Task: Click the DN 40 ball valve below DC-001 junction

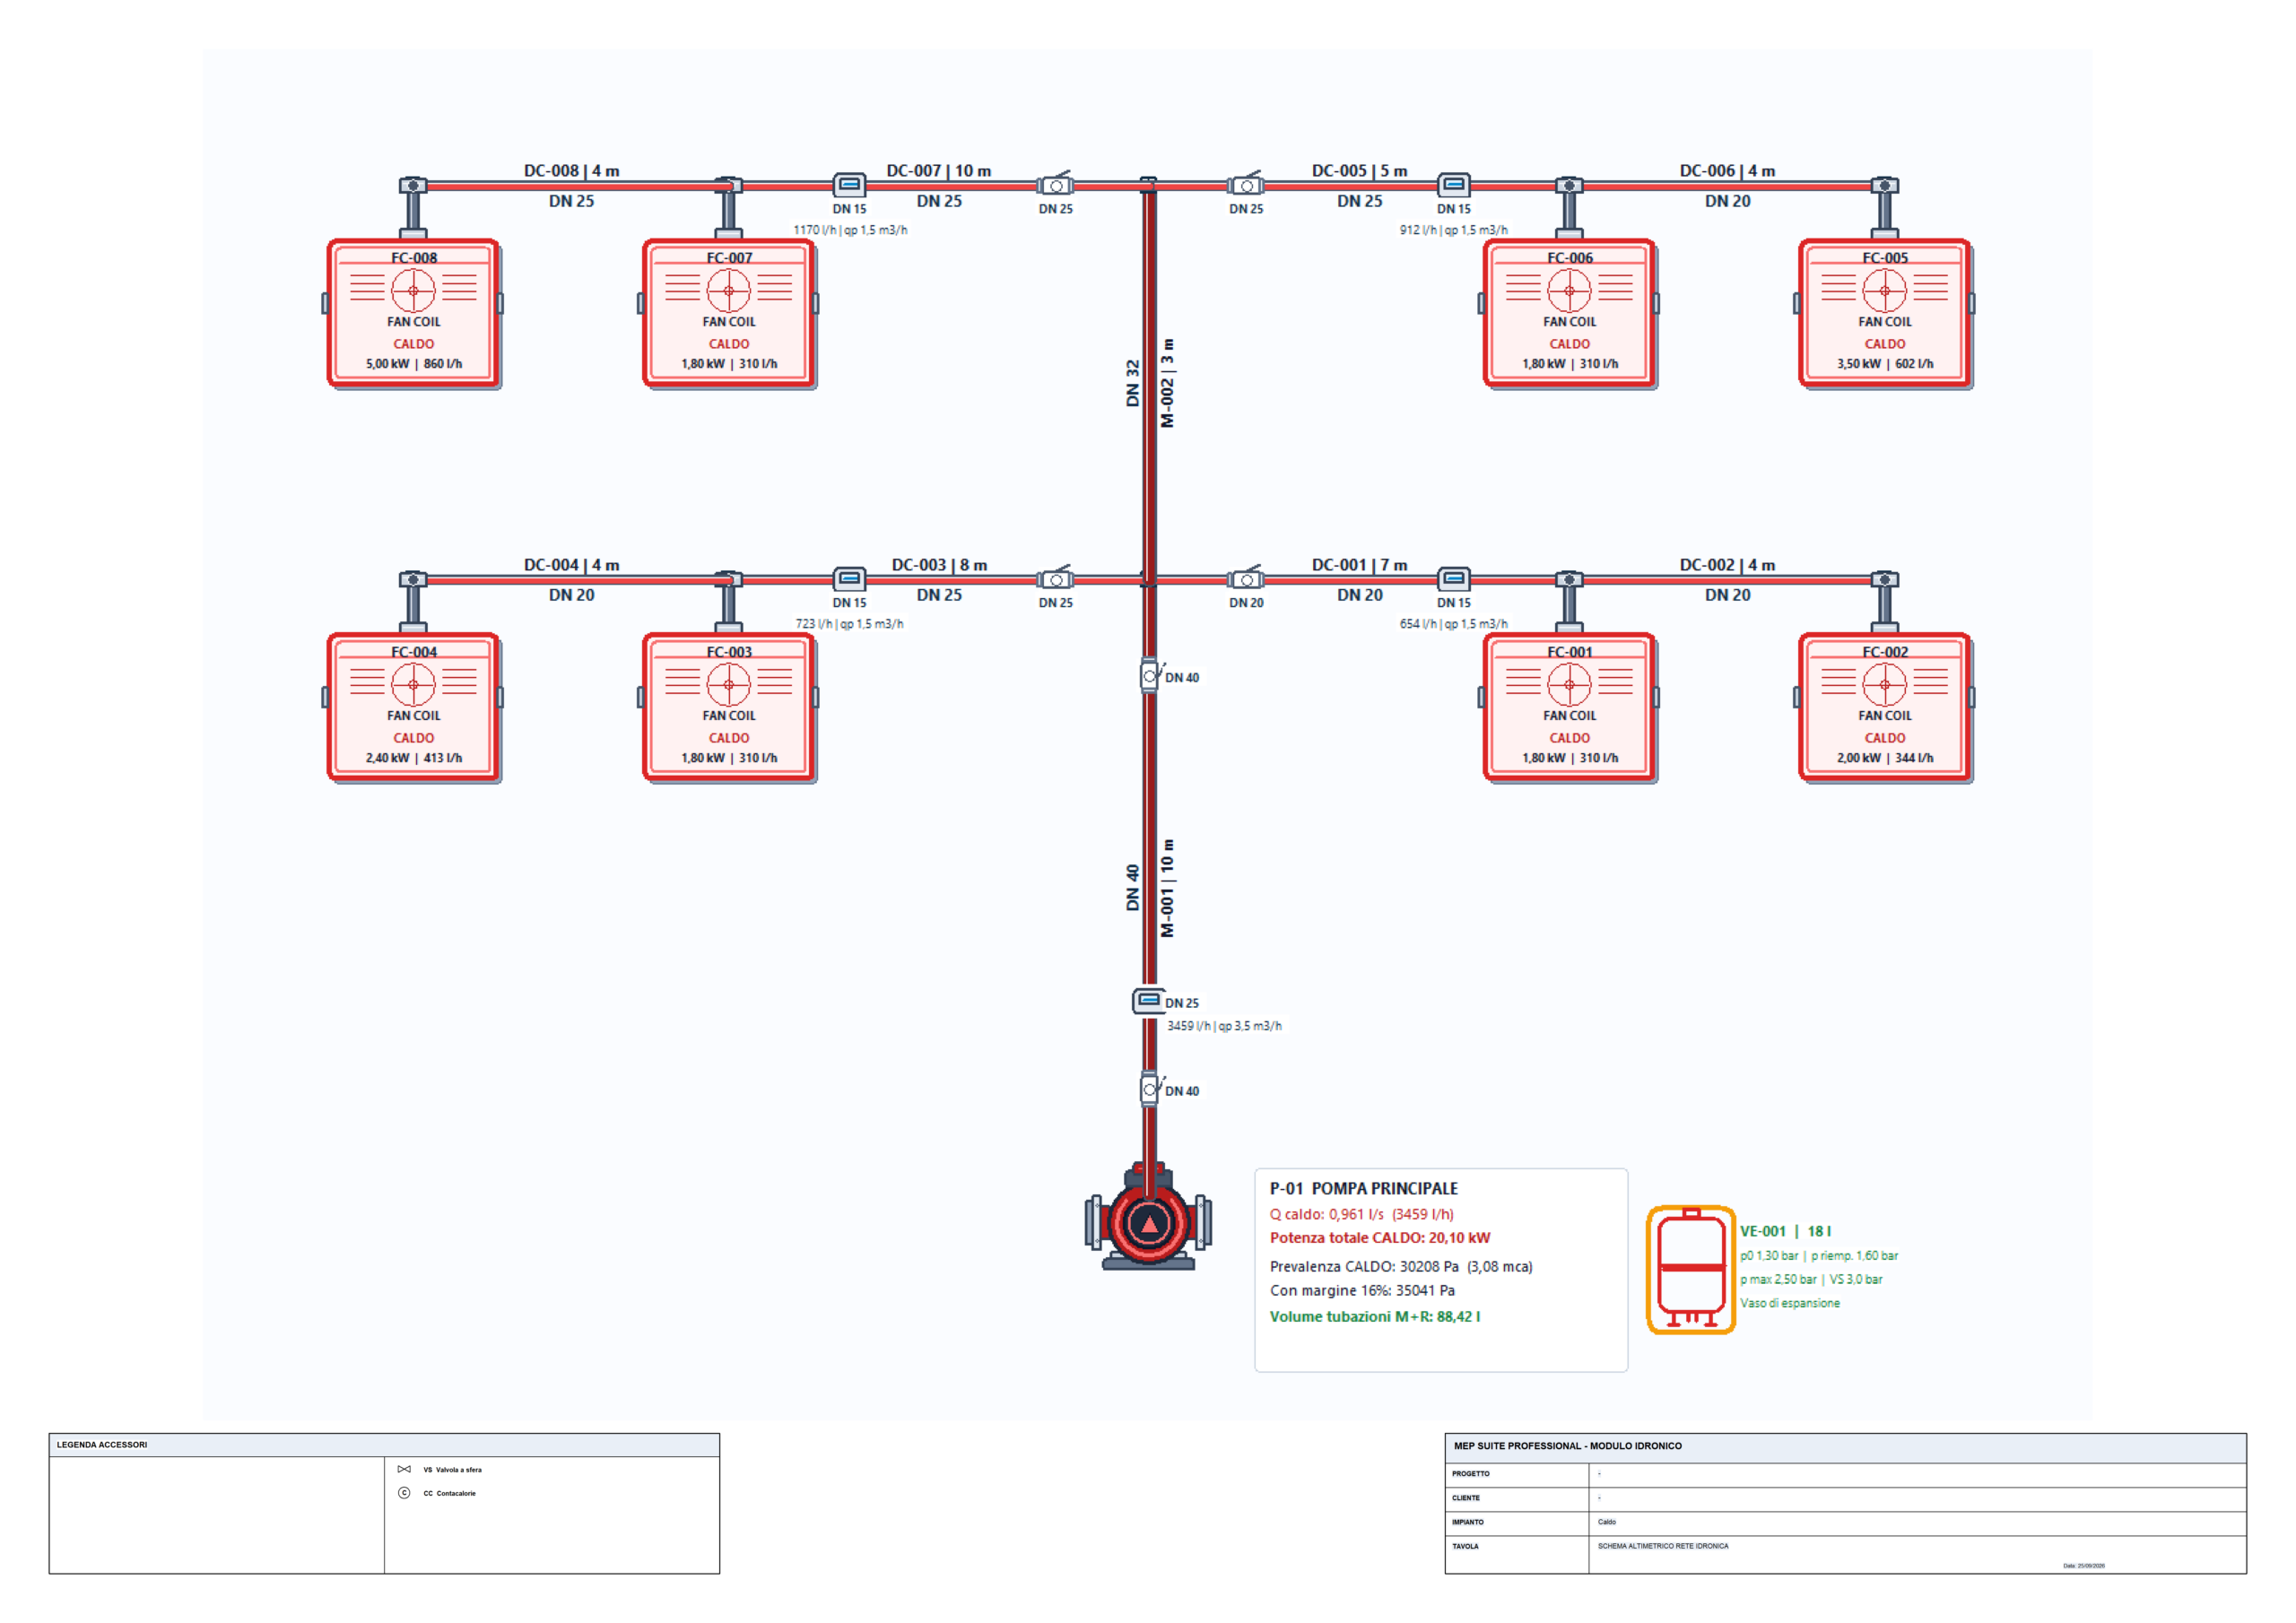Action: 1150,675
